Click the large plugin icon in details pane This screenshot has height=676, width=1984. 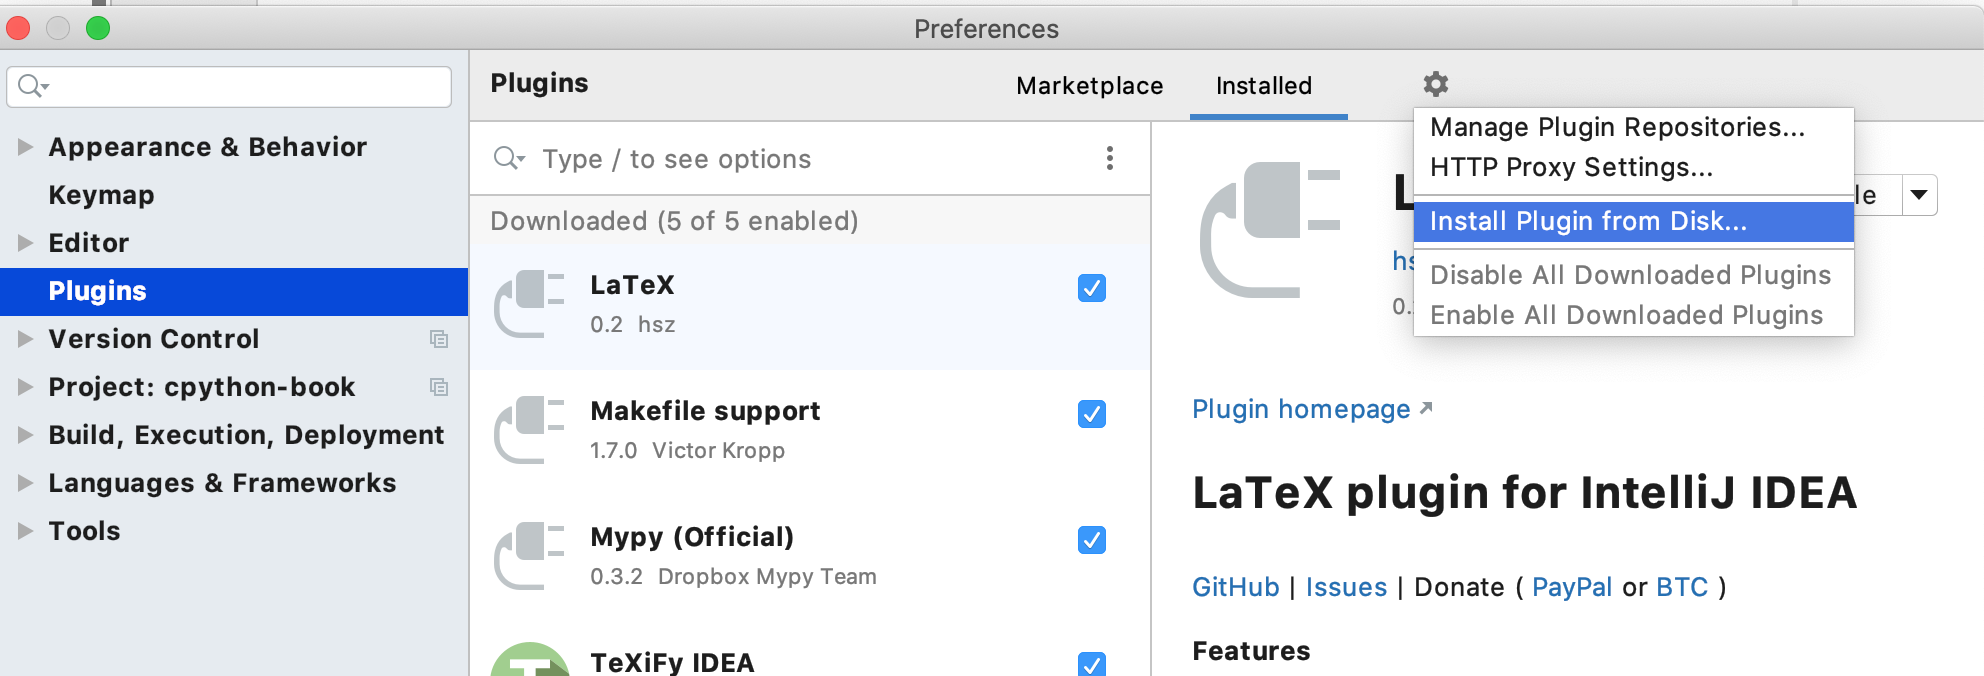(x=1270, y=230)
